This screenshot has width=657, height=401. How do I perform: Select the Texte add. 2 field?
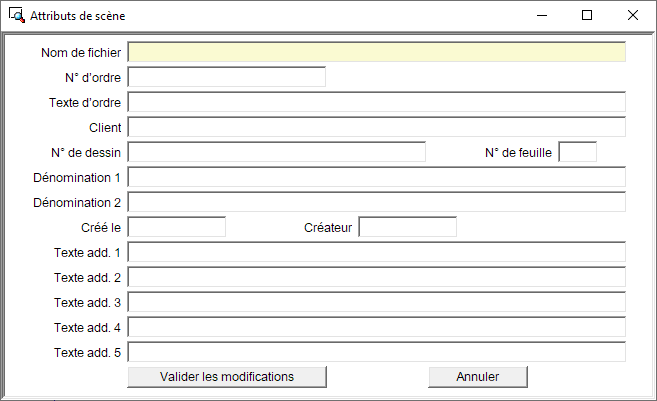tap(376, 277)
